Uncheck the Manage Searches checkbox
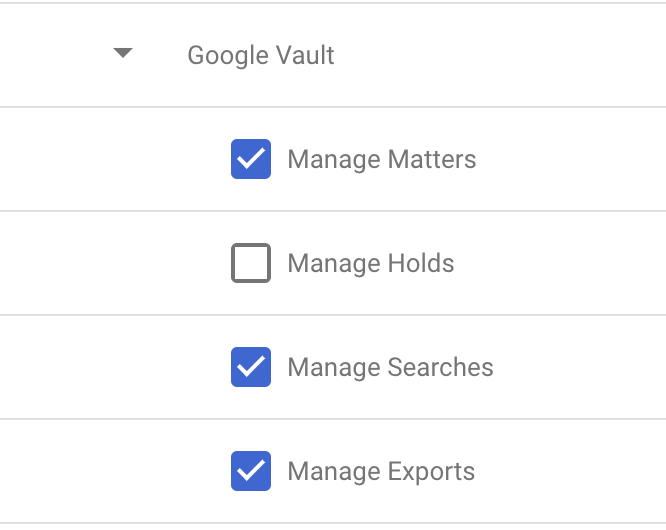This screenshot has height=530, width=666. tap(251, 367)
